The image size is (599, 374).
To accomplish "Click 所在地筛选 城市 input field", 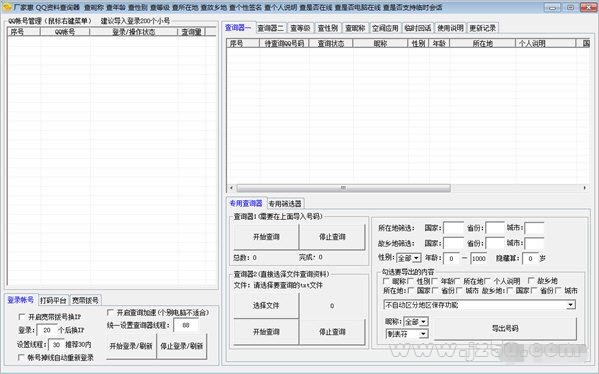I will tap(534, 228).
